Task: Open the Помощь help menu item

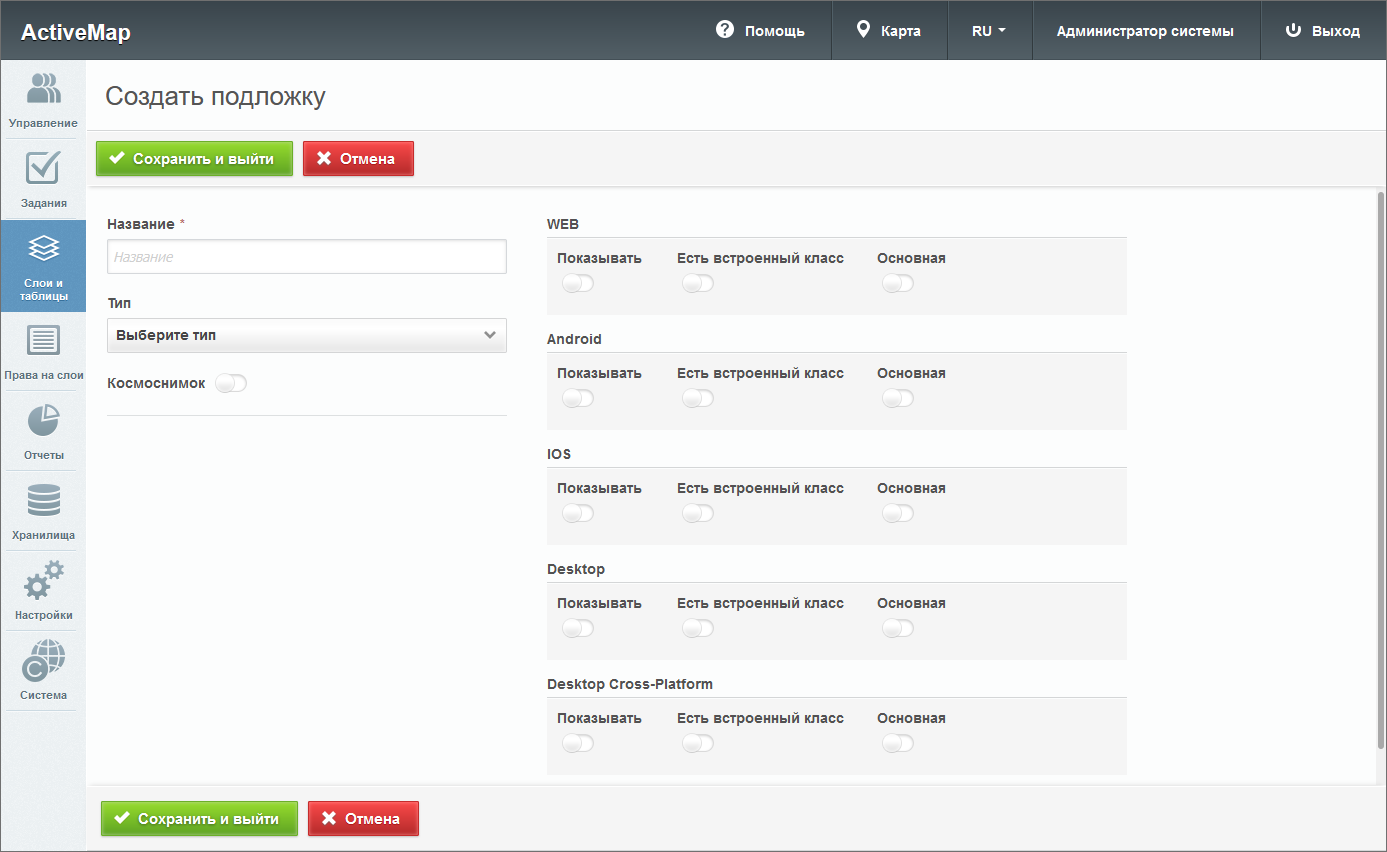Action: coord(760,31)
